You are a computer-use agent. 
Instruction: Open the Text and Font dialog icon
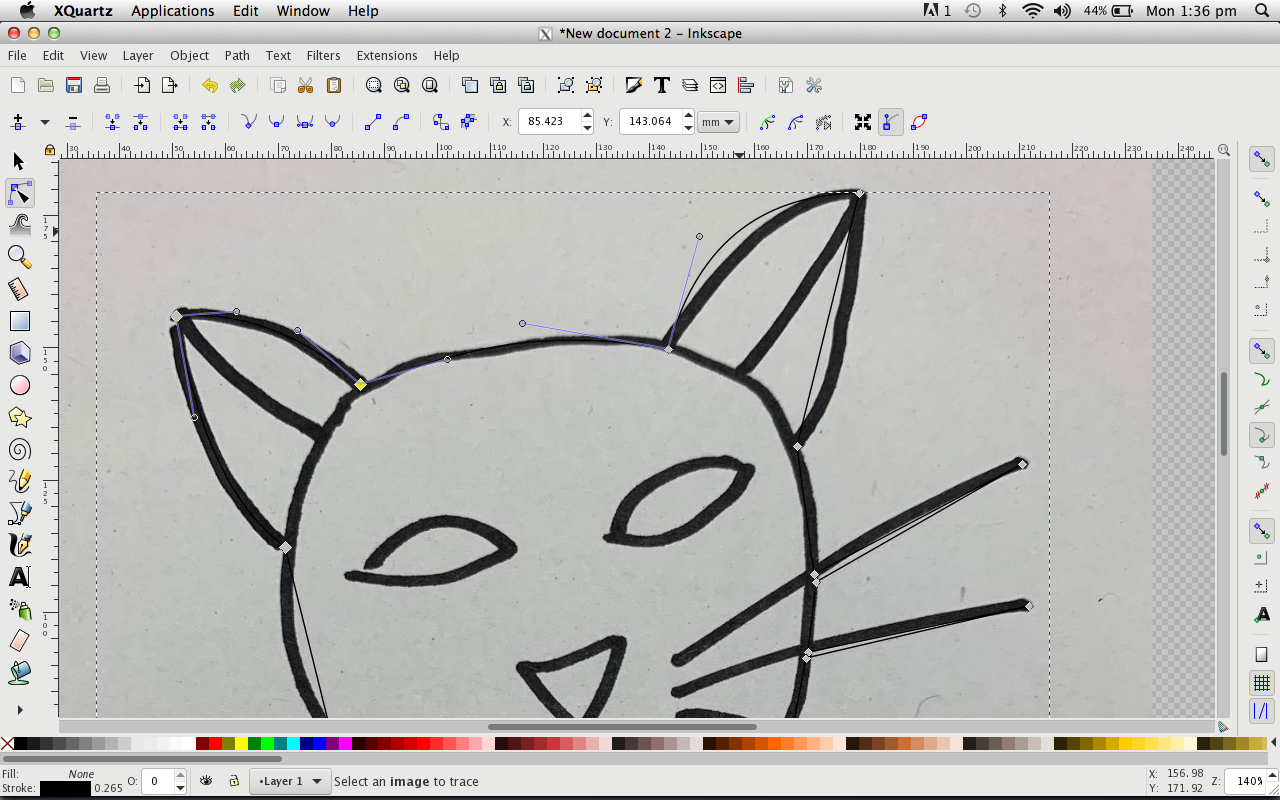tap(661, 86)
